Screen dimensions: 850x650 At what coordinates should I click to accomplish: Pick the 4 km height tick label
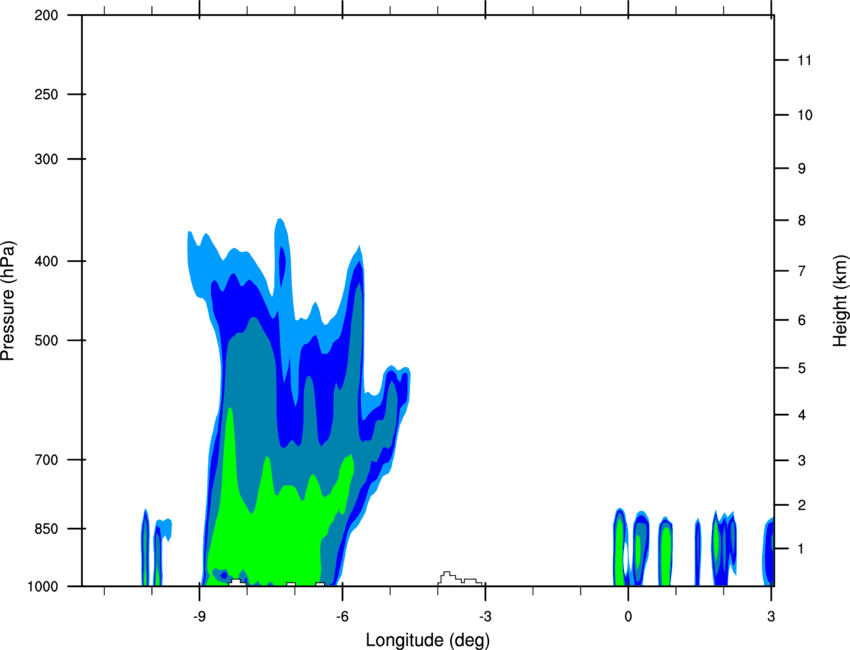(x=802, y=415)
